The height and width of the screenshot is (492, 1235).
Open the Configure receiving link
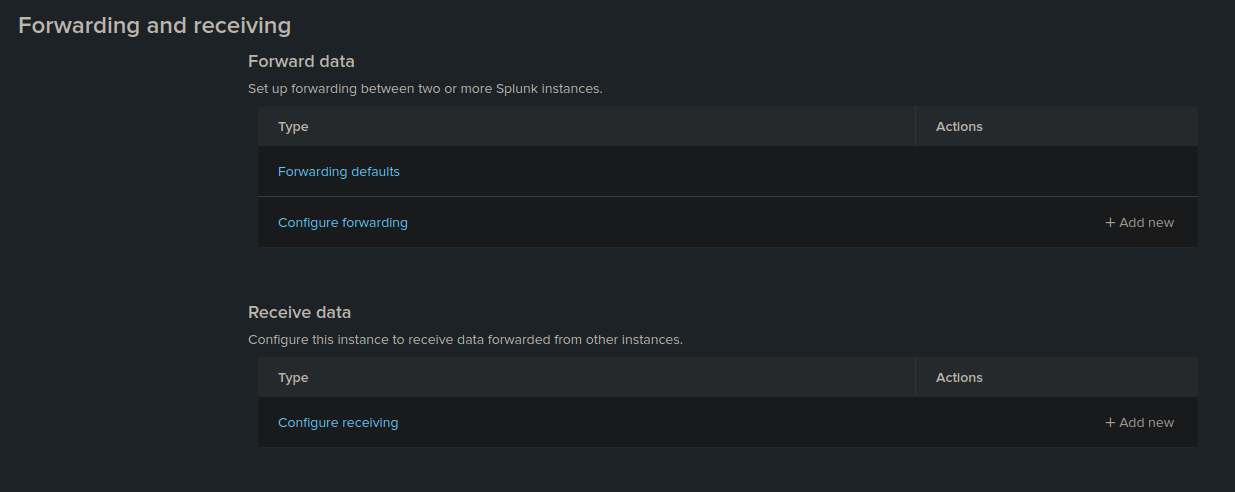tap(338, 423)
